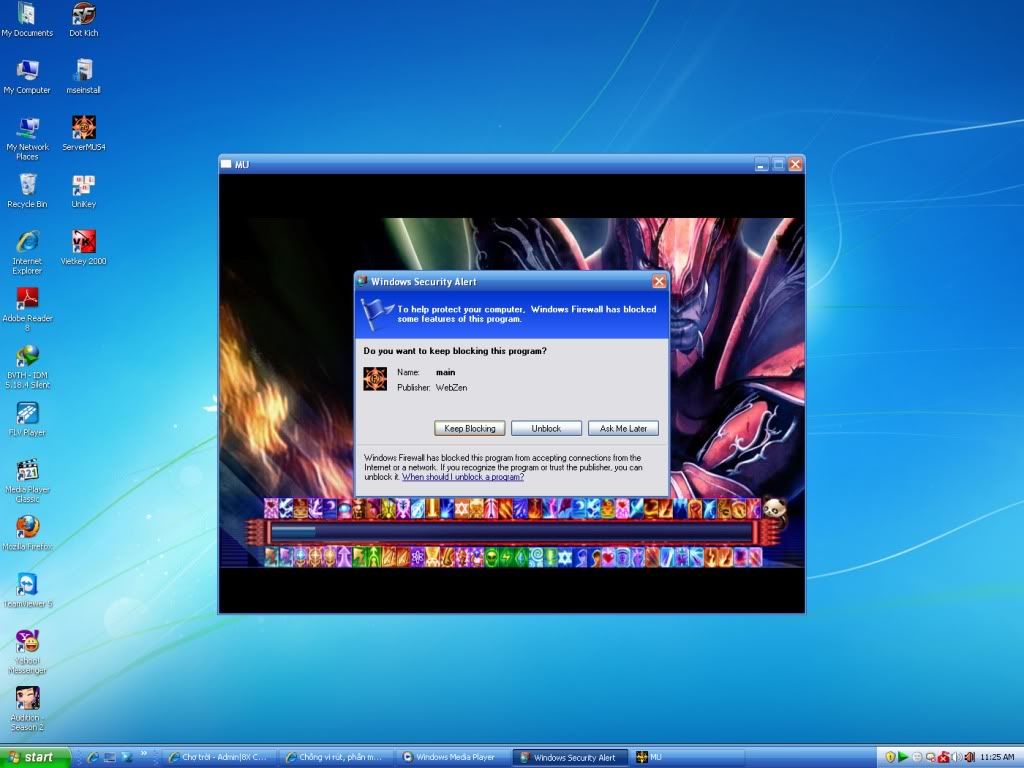The image size is (1024, 768).
Task: Select the UniKey desktop icon
Action: coord(84,191)
